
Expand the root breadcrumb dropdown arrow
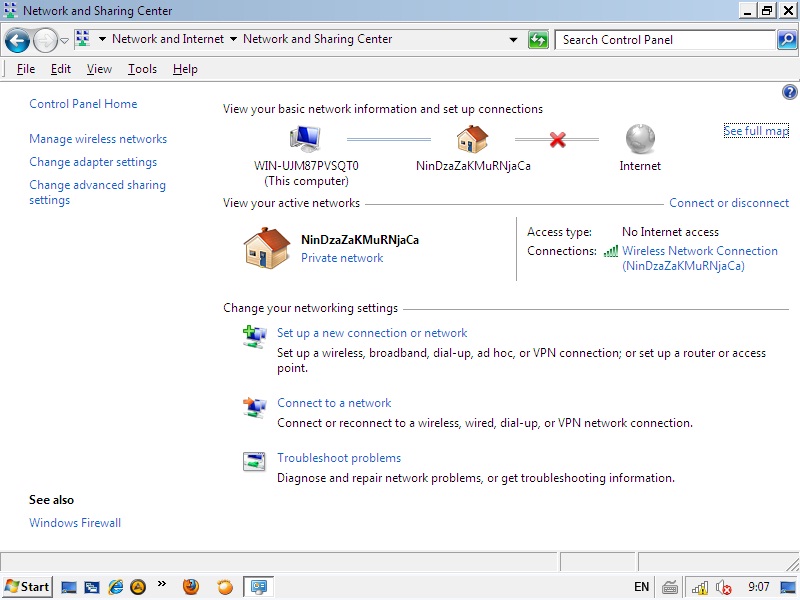(x=102, y=39)
